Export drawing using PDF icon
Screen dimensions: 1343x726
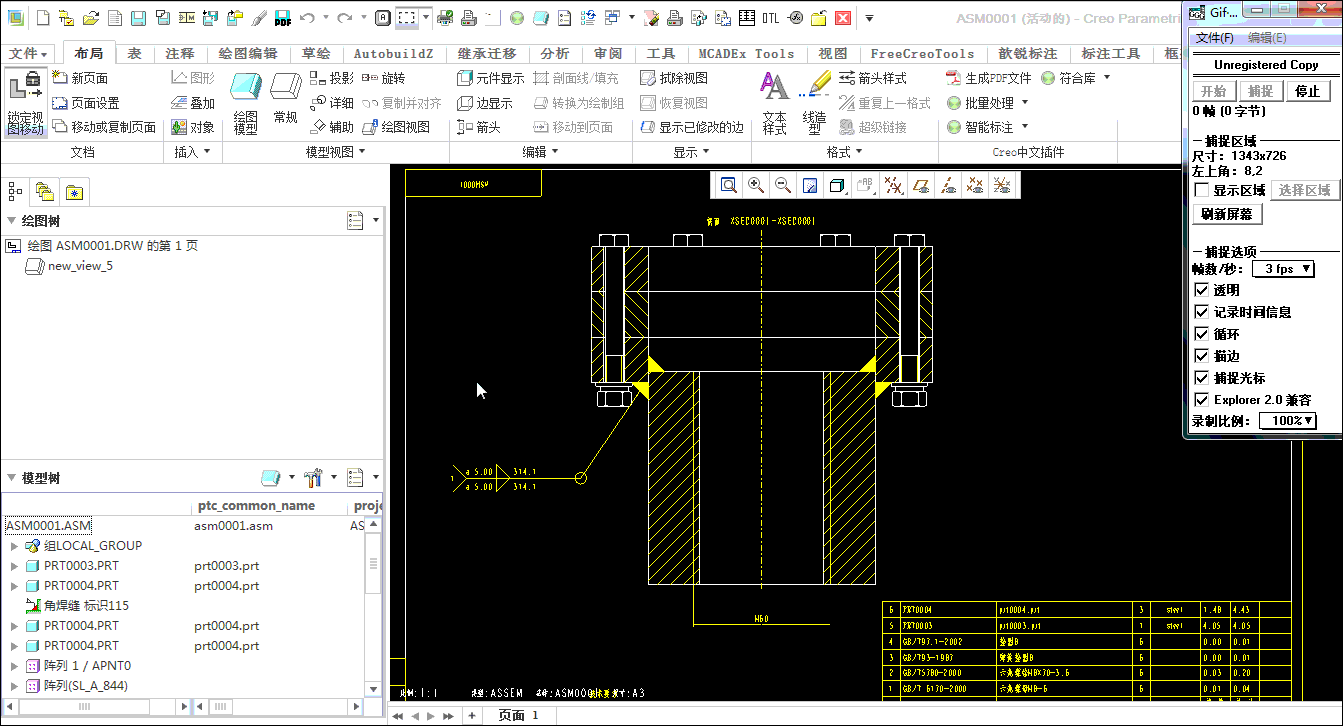coord(282,18)
